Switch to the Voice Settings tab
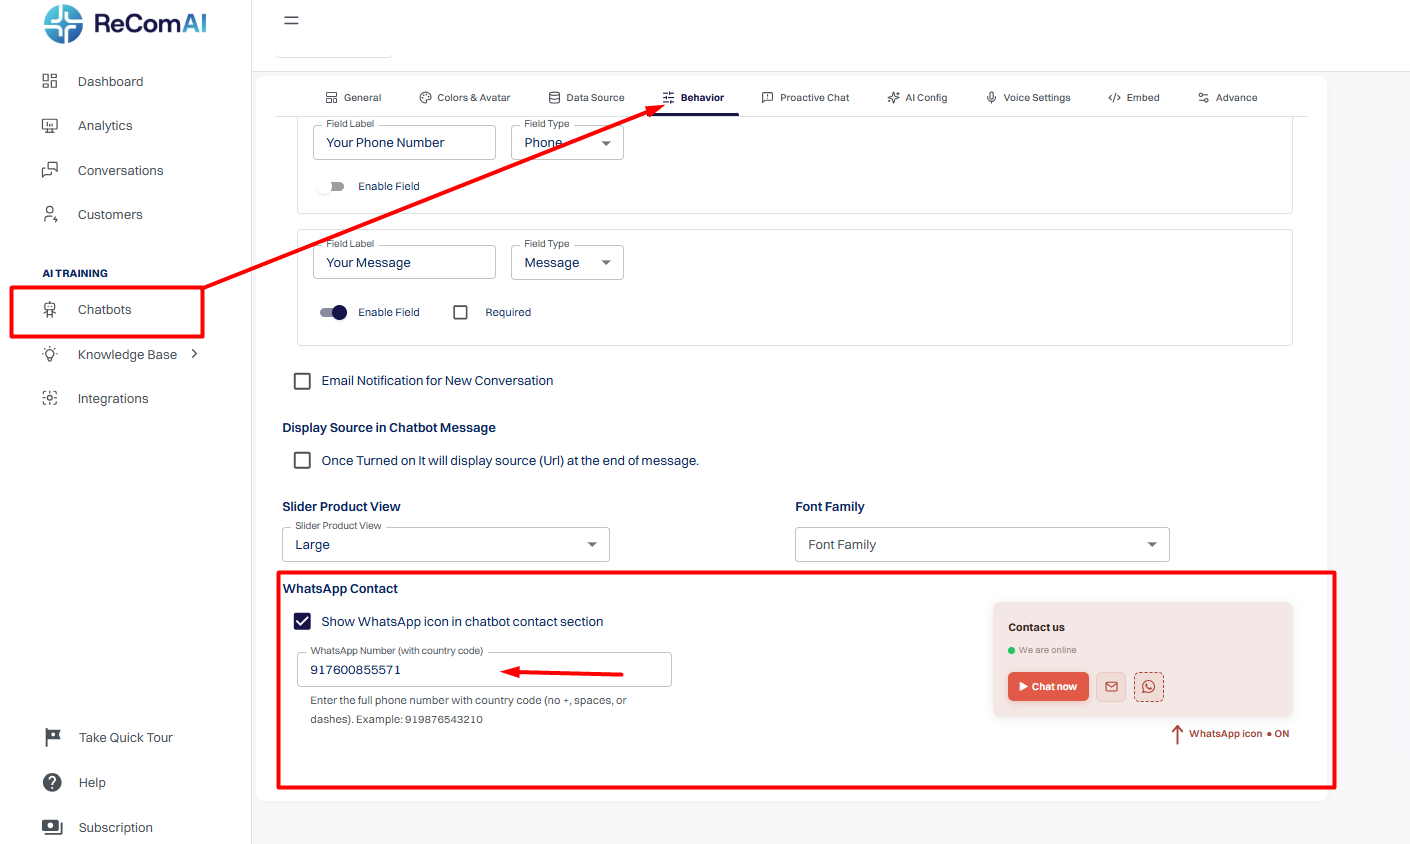Screen dimensions: 1410x844 click(x=1028, y=98)
